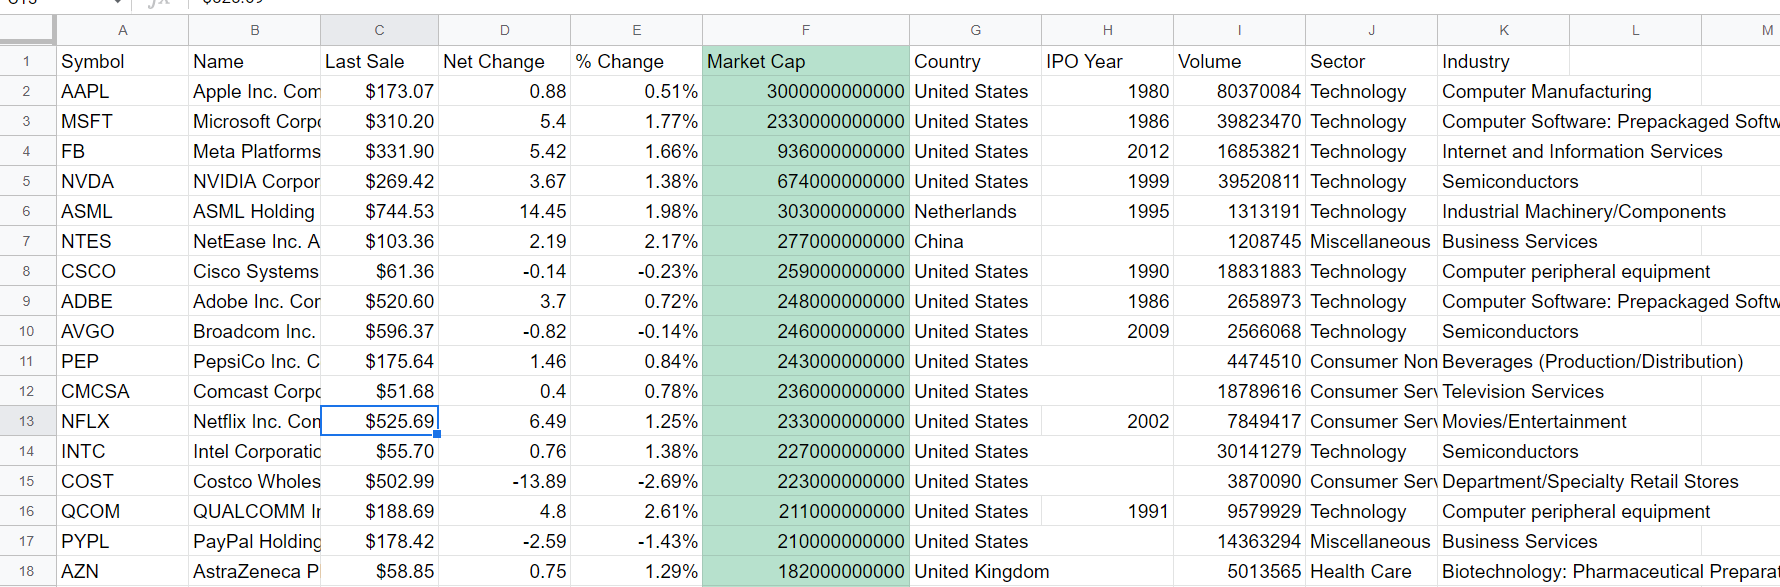Select column G header

click(976, 30)
